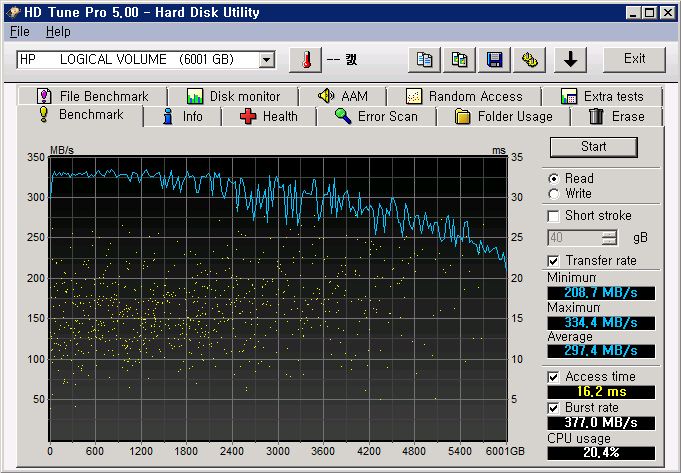This screenshot has width=681, height=473.
Task: Click the HD Tune title bar app icon
Action: [13, 12]
